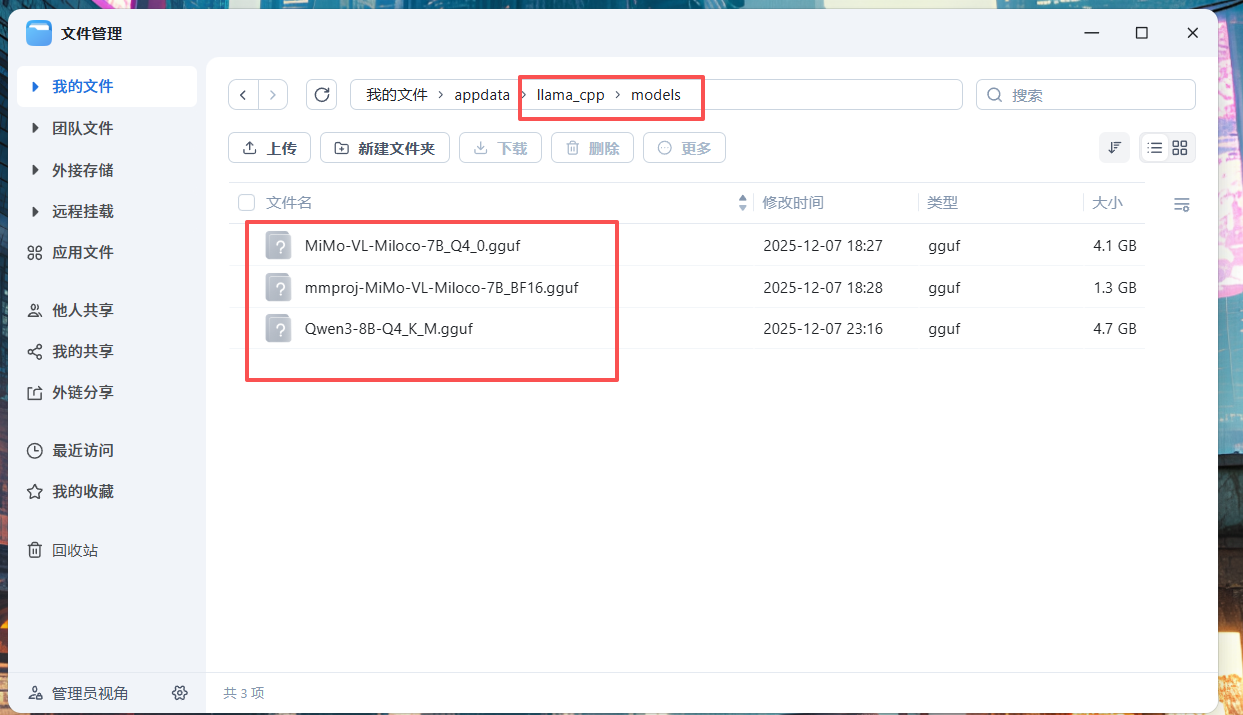Open the sort options icon
This screenshot has height=715, width=1243.
1114,148
